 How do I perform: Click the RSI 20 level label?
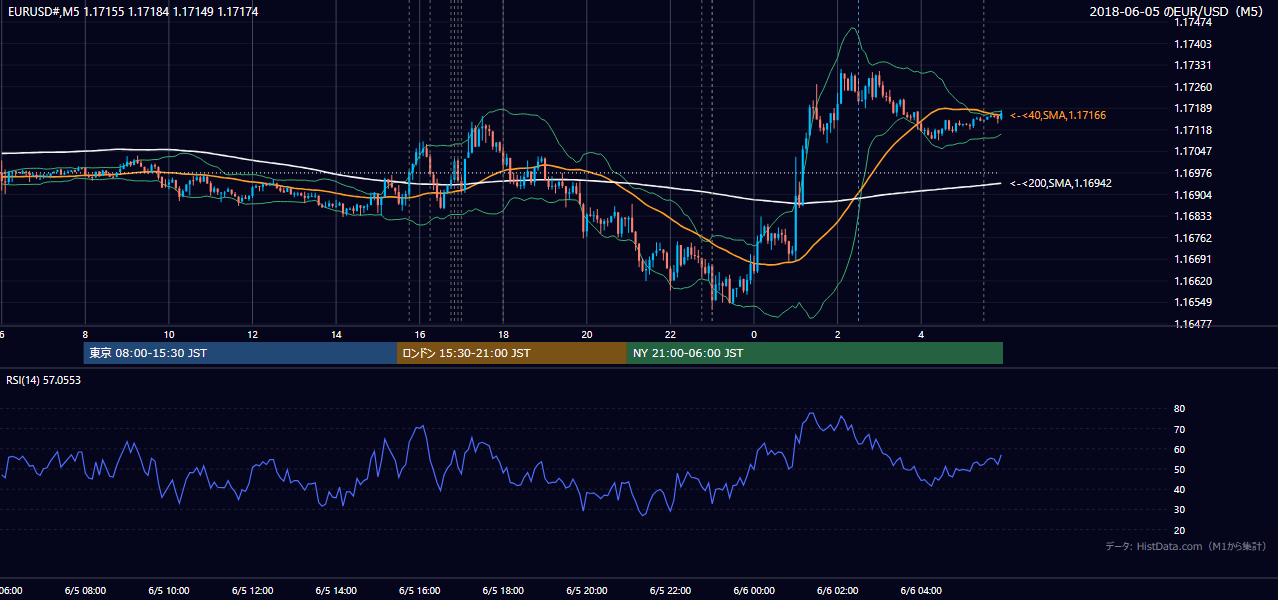pyautogui.click(x=1180, y=530)
